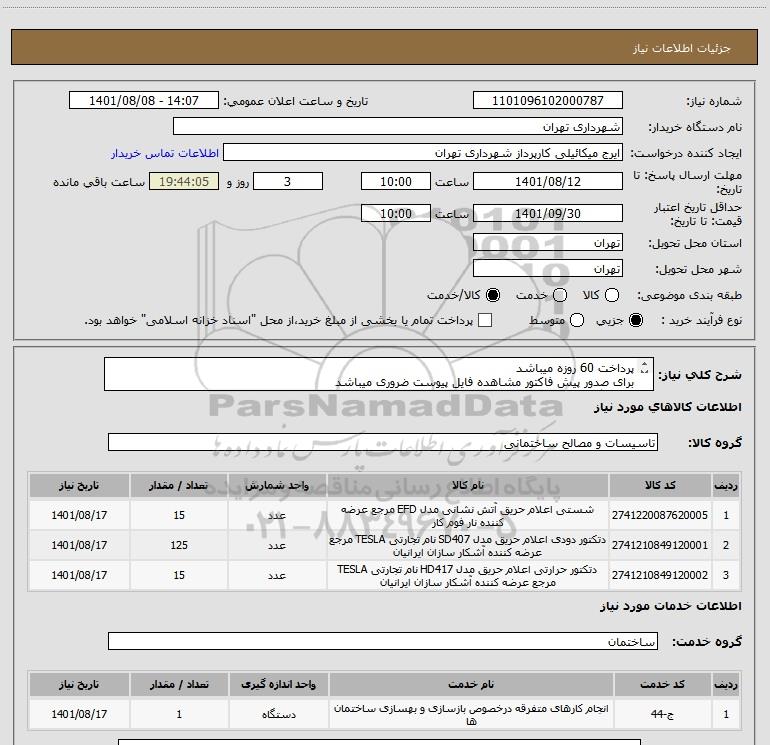Image resolution: width=770 pixels, height=745 pixels.
Task: Click the services table واحد اندازه گیری header
Action: click(278, 684)
